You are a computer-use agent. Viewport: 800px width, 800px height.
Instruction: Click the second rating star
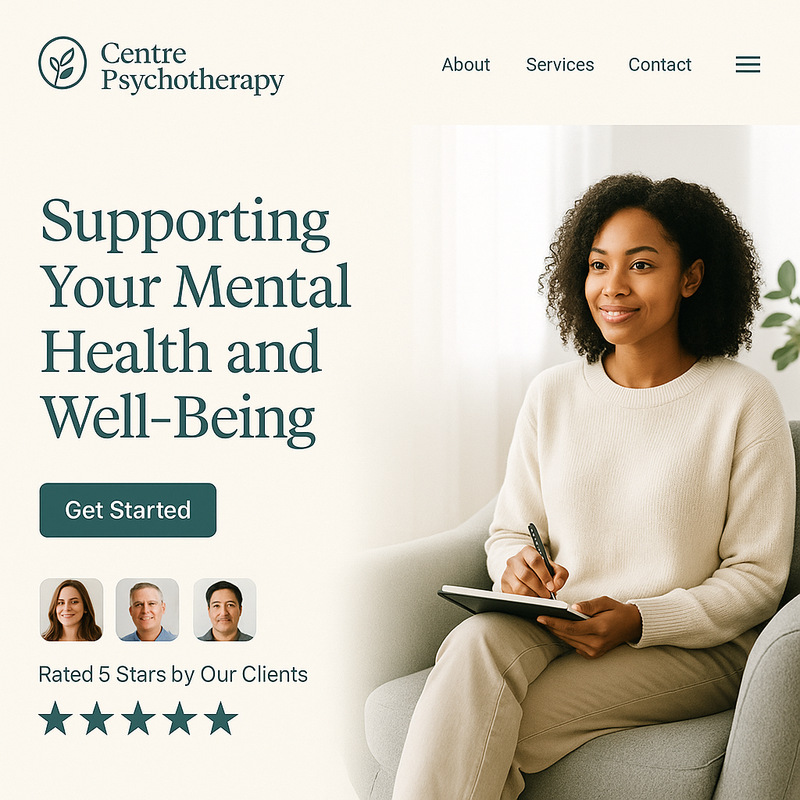click(x=96, y=718)
